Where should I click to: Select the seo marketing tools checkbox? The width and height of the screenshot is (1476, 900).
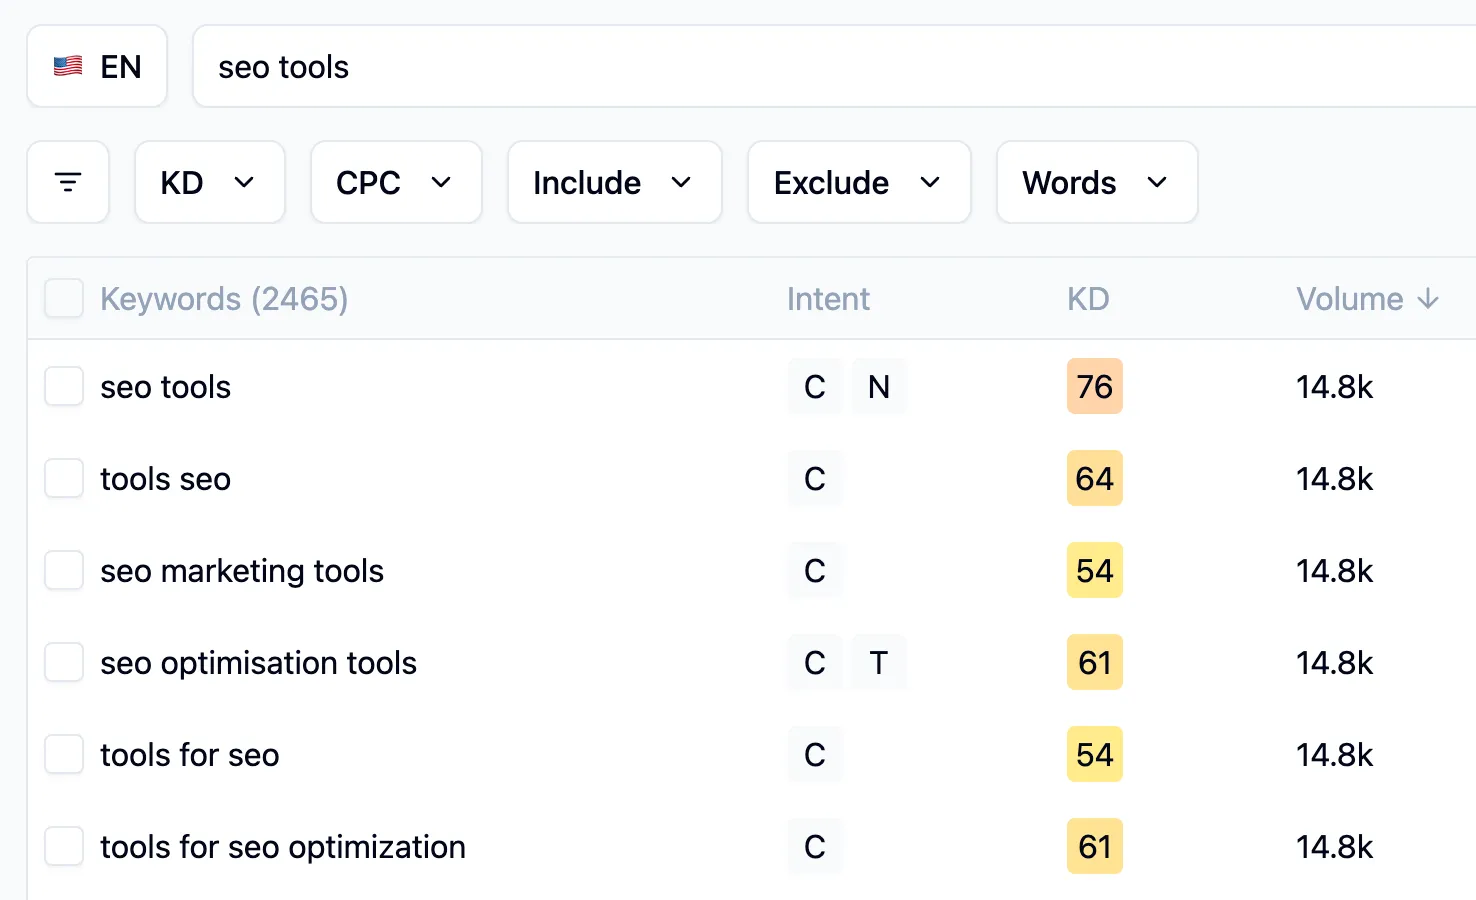pyautogui.click(x=64, y=571)
